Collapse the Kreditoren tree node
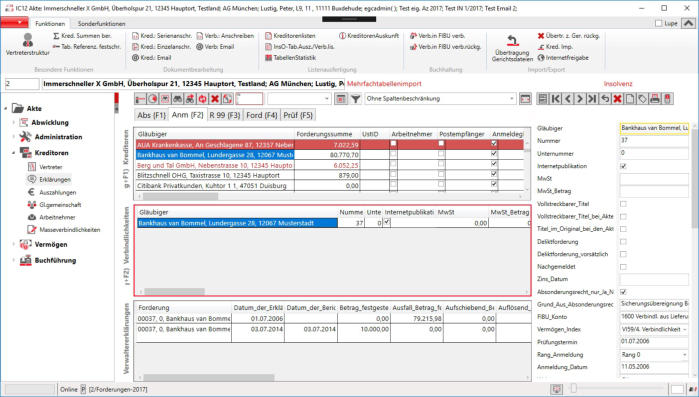Image resolution: width=699 pixels, height=397 pixels. [x=13, y=153]
